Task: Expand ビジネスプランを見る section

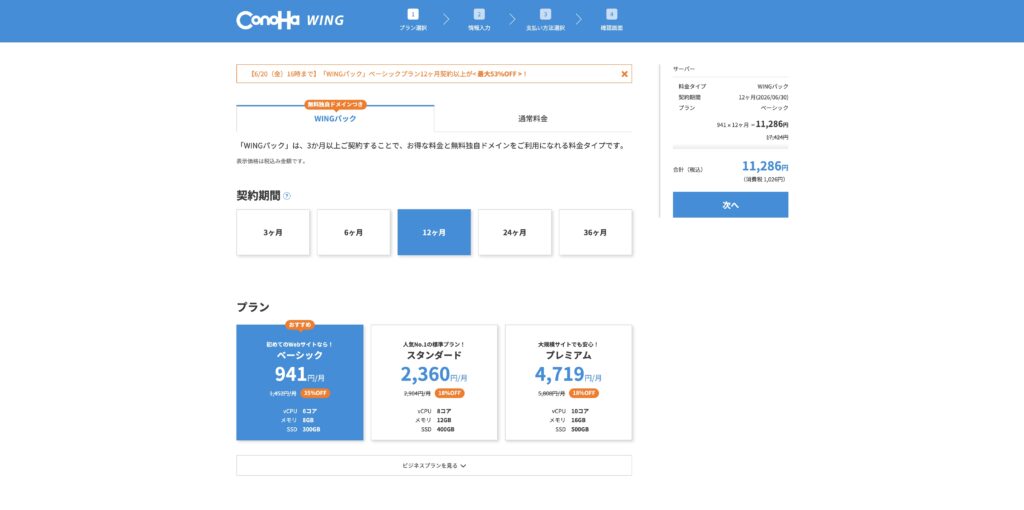Action: click(434, 466)
